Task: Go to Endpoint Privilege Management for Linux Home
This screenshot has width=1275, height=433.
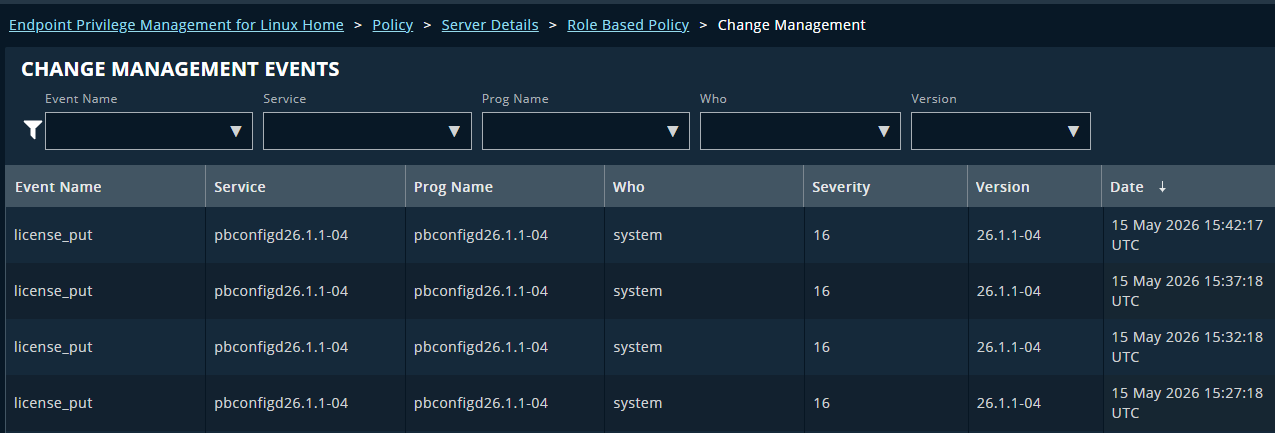Action: click(176, 25)
